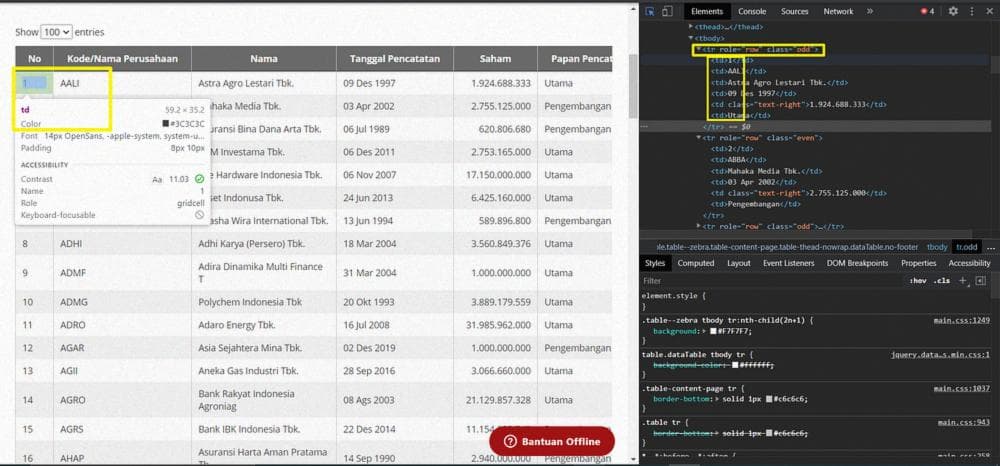This screenshot has width=1000, height=466.
Task: Switch to the Elements tab
Action: tap(707, 11)
